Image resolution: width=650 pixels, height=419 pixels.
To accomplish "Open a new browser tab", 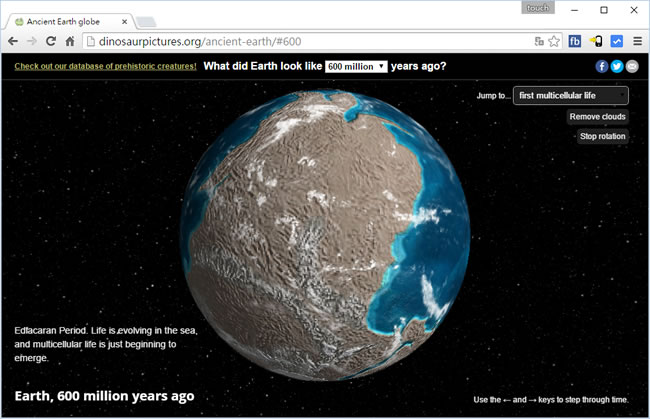I will click(x=144, y=22).
